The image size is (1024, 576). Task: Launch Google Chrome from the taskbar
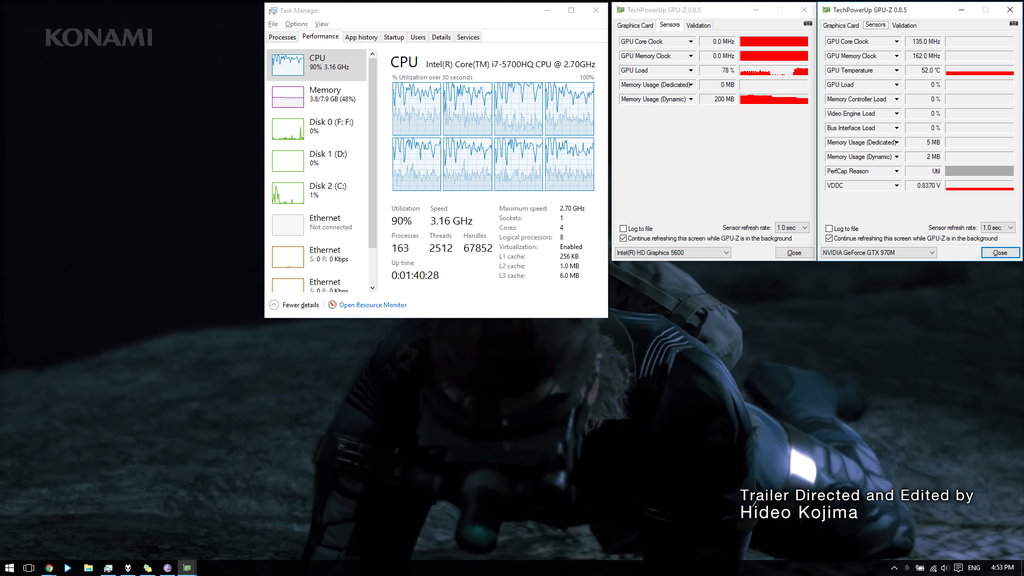click(x=49, y=568)
